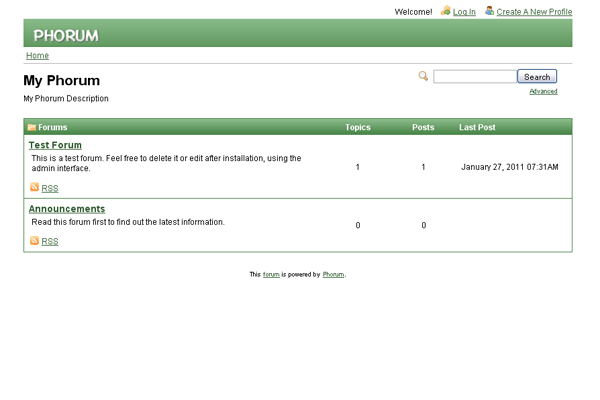Click the PHORUM logo in the green banner

coord(66,35)
